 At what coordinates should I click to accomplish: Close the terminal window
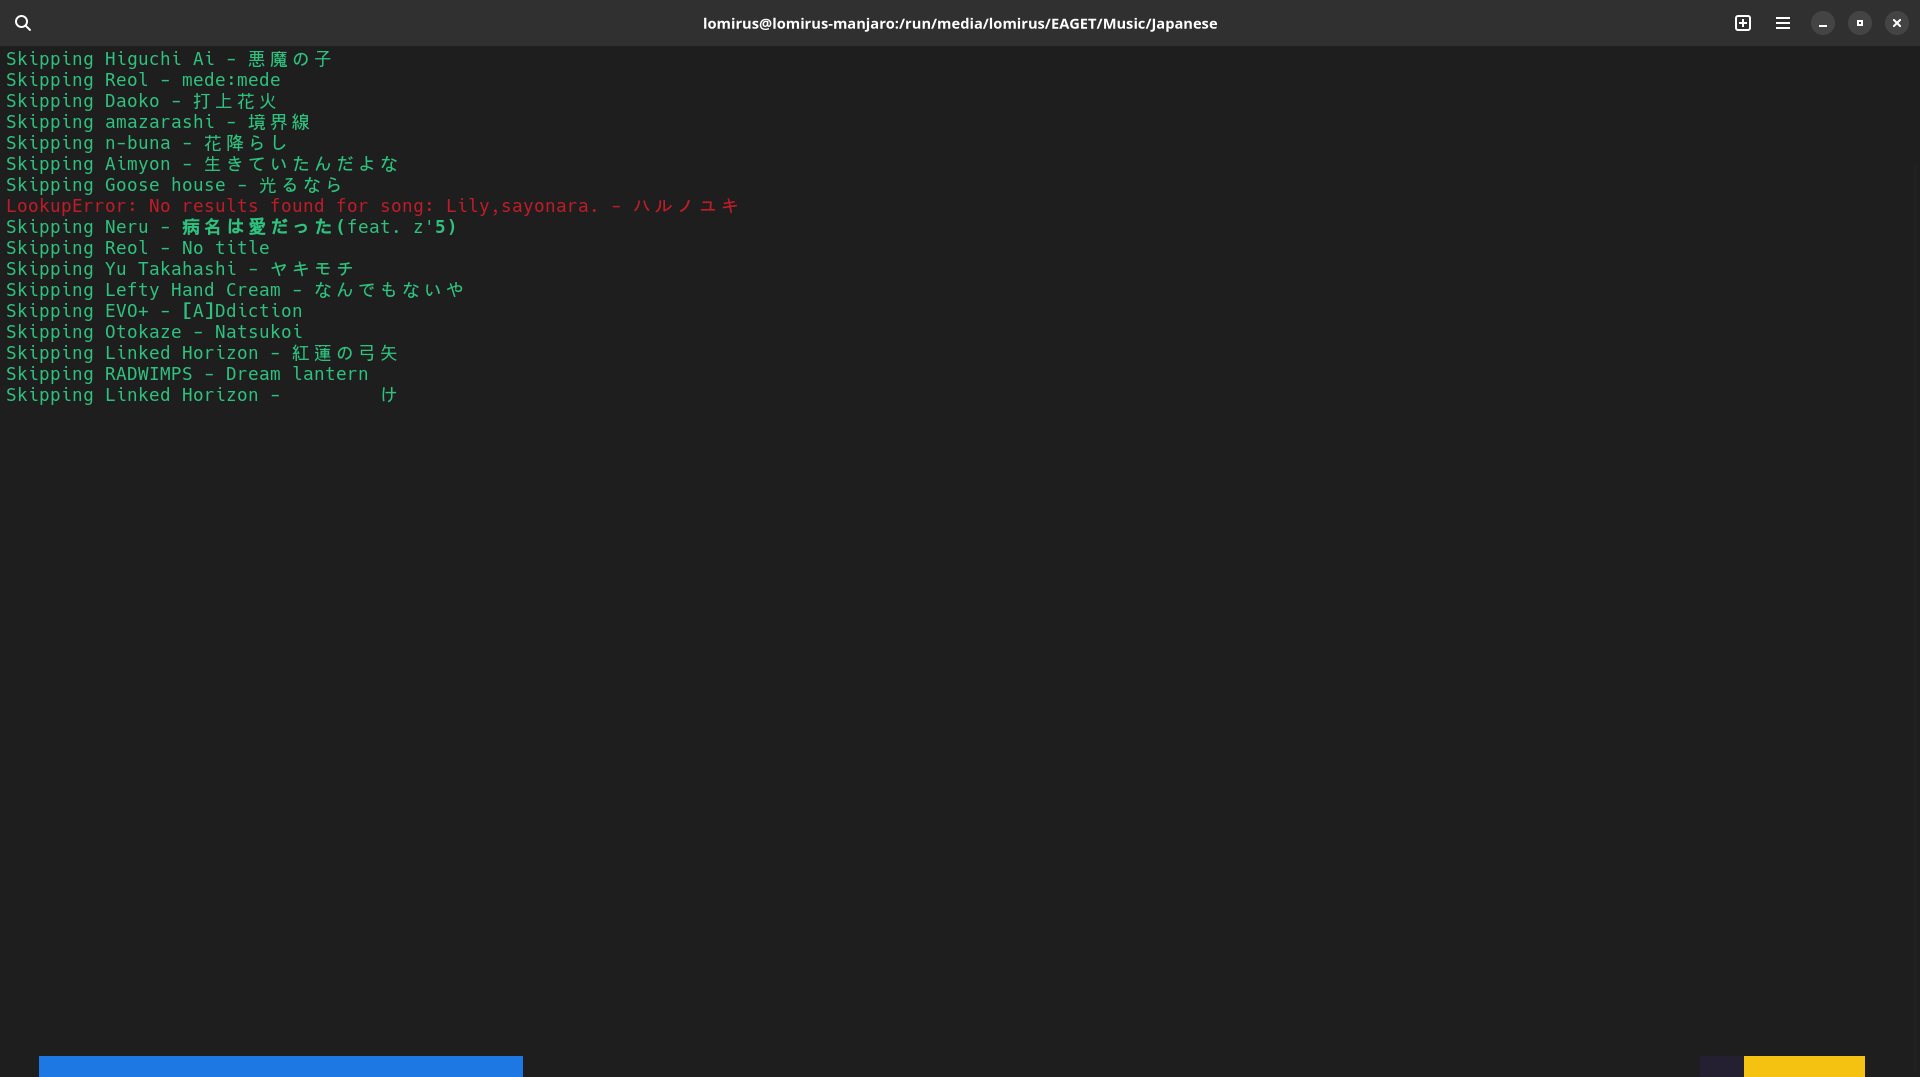[1896, 23]
